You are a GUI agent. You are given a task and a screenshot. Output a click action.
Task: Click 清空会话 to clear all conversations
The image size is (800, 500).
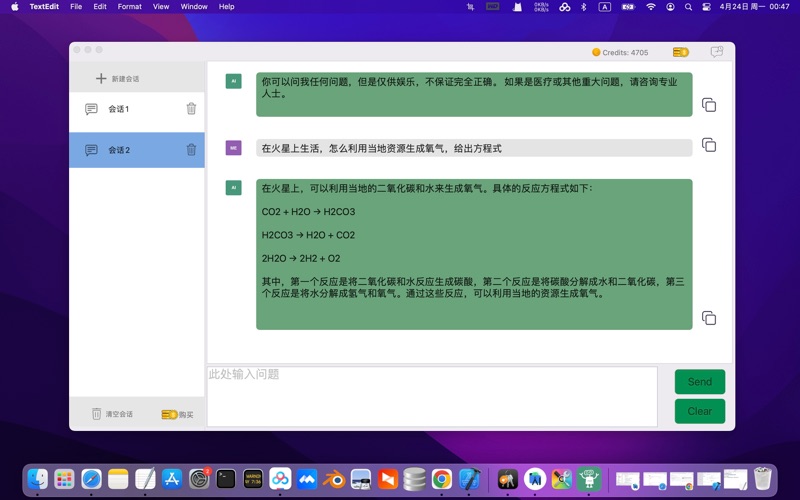pos(112,414)
